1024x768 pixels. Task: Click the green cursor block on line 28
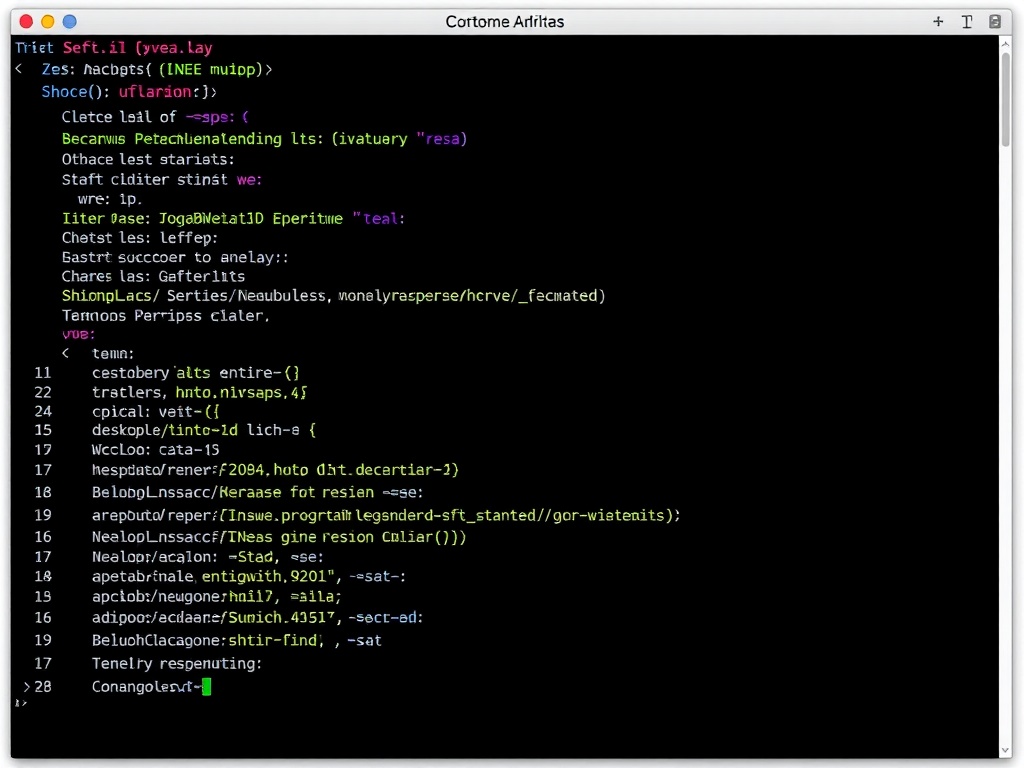click(x=206, y=687)
